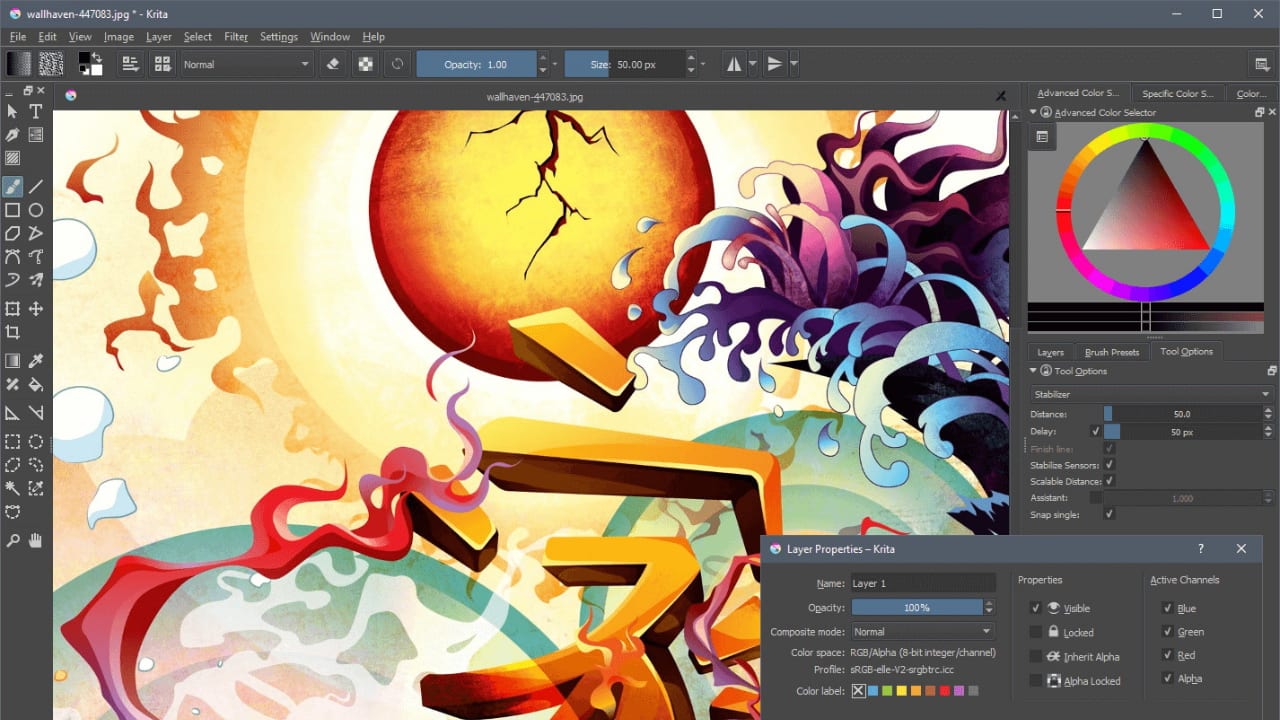Click the Layer Properties help button
This screenshot has width=1280, height=720.
(1201, 549)
